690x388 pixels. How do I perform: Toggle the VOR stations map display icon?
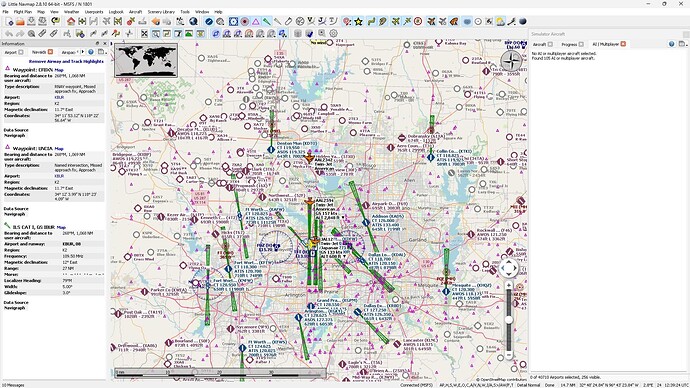233,21
